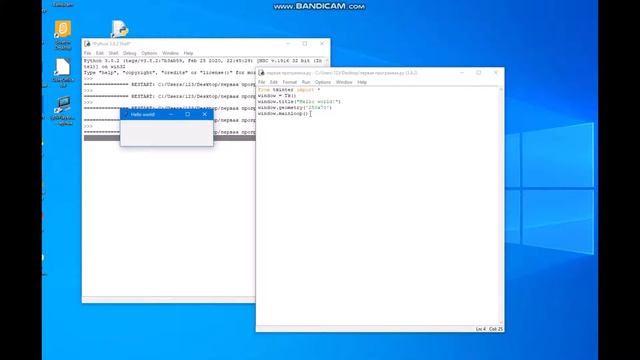This screenshot has height=360, width=640.
Task: Click the IDLE icon in the editor title bar
Action: coord(261,73)
